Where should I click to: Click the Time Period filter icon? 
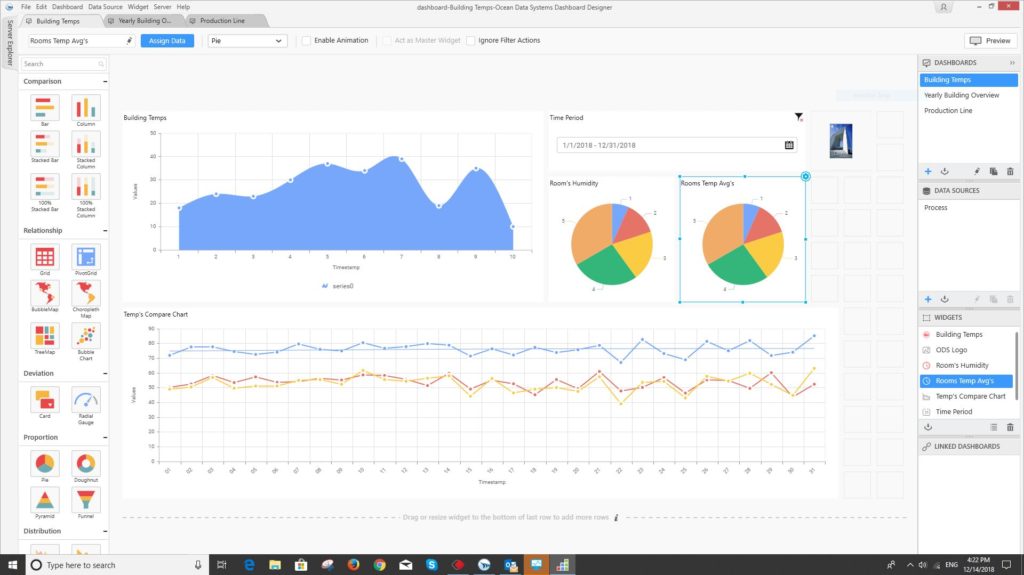click(799, 117)
